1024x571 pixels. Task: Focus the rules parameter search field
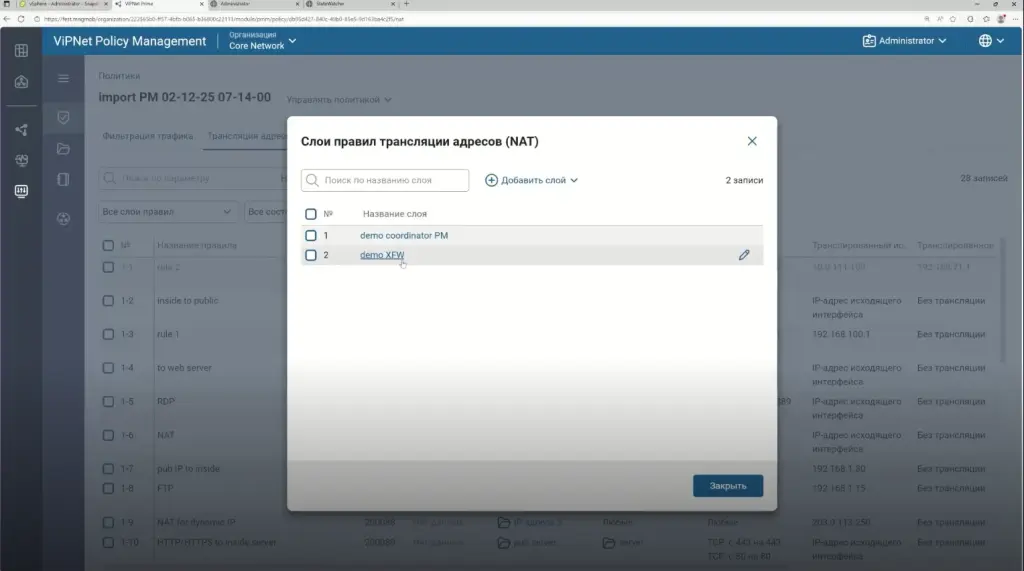pos(192,178)
